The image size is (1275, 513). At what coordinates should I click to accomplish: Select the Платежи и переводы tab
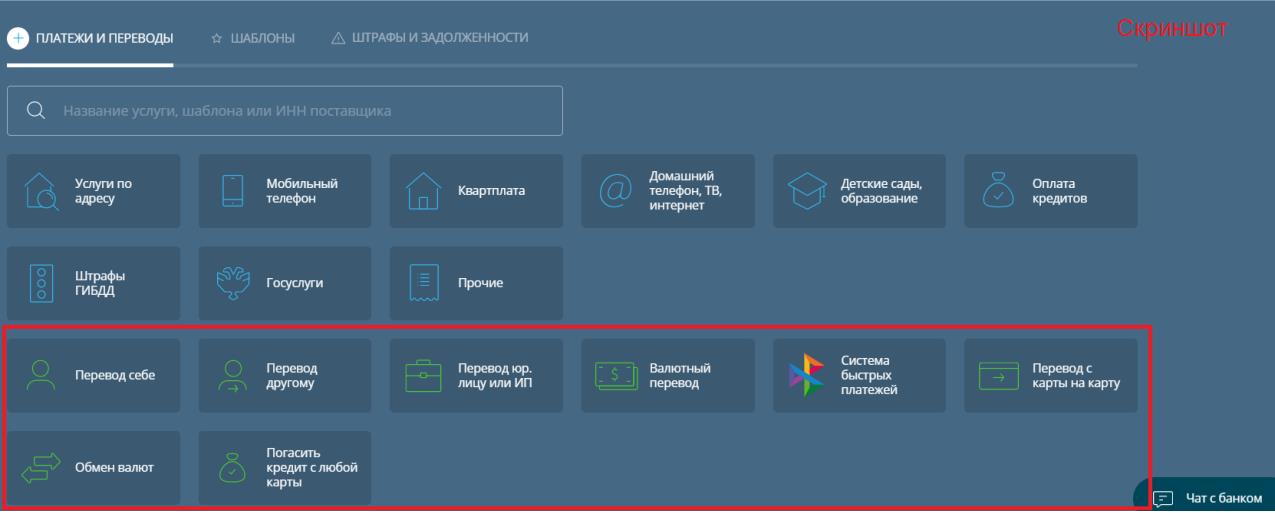tap(91, 38)
